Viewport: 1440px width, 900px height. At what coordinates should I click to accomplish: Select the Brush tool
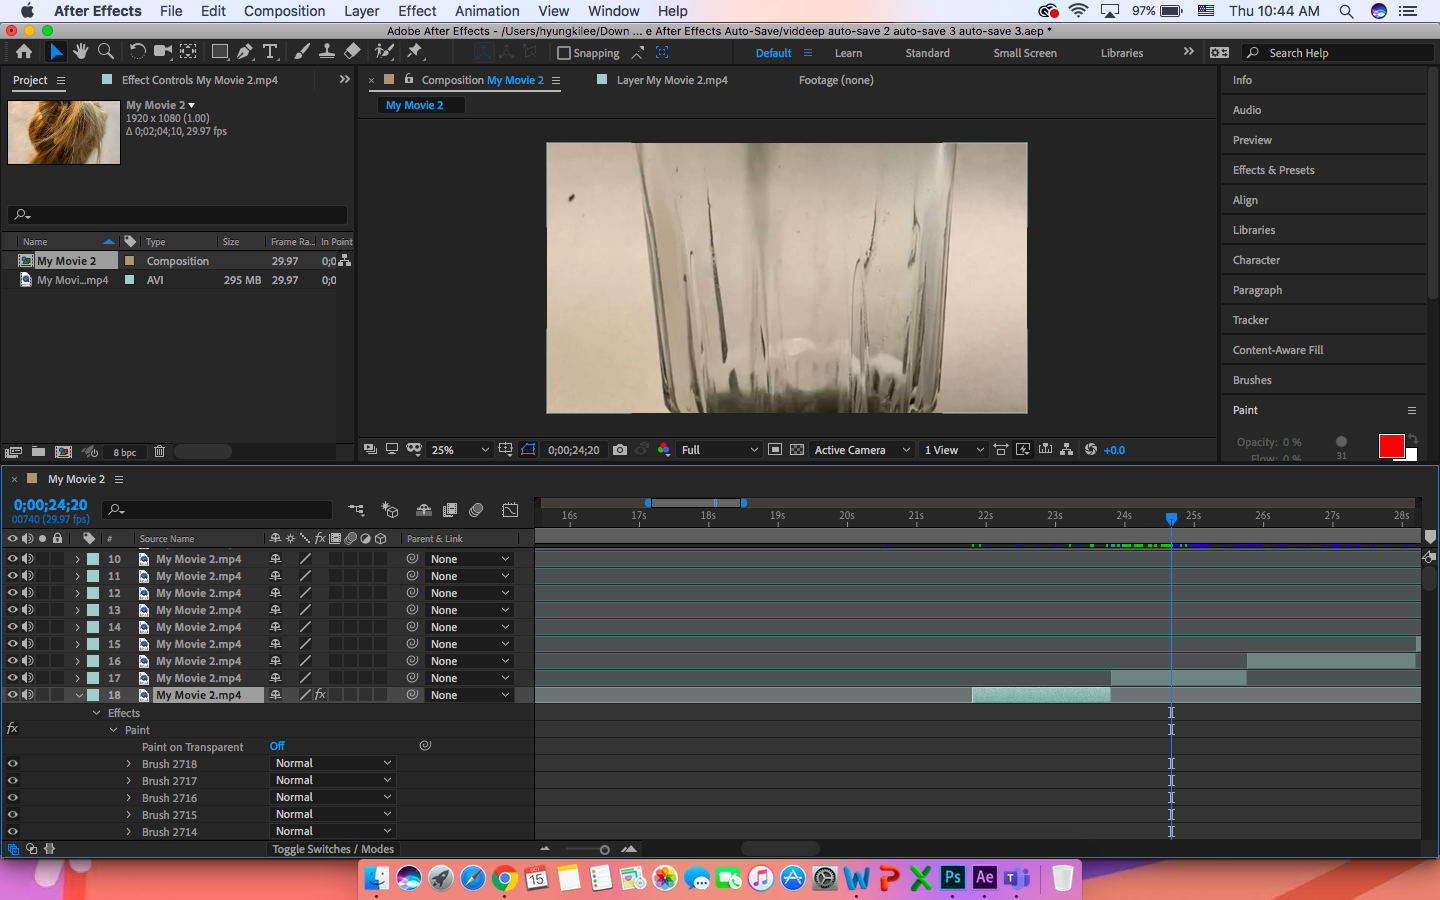302,52
